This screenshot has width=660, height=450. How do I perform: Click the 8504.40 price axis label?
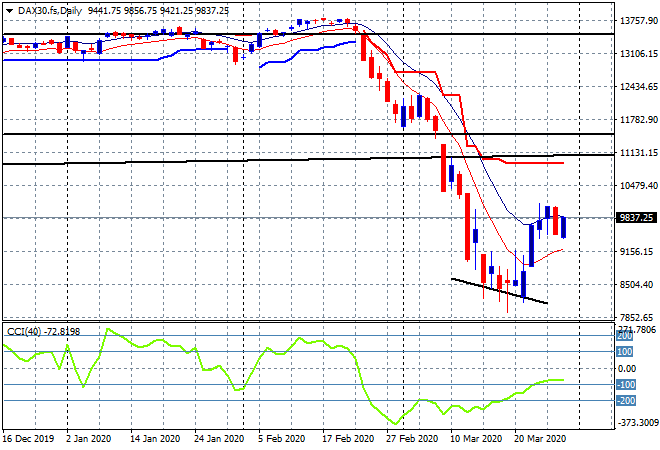click(637, 285)
